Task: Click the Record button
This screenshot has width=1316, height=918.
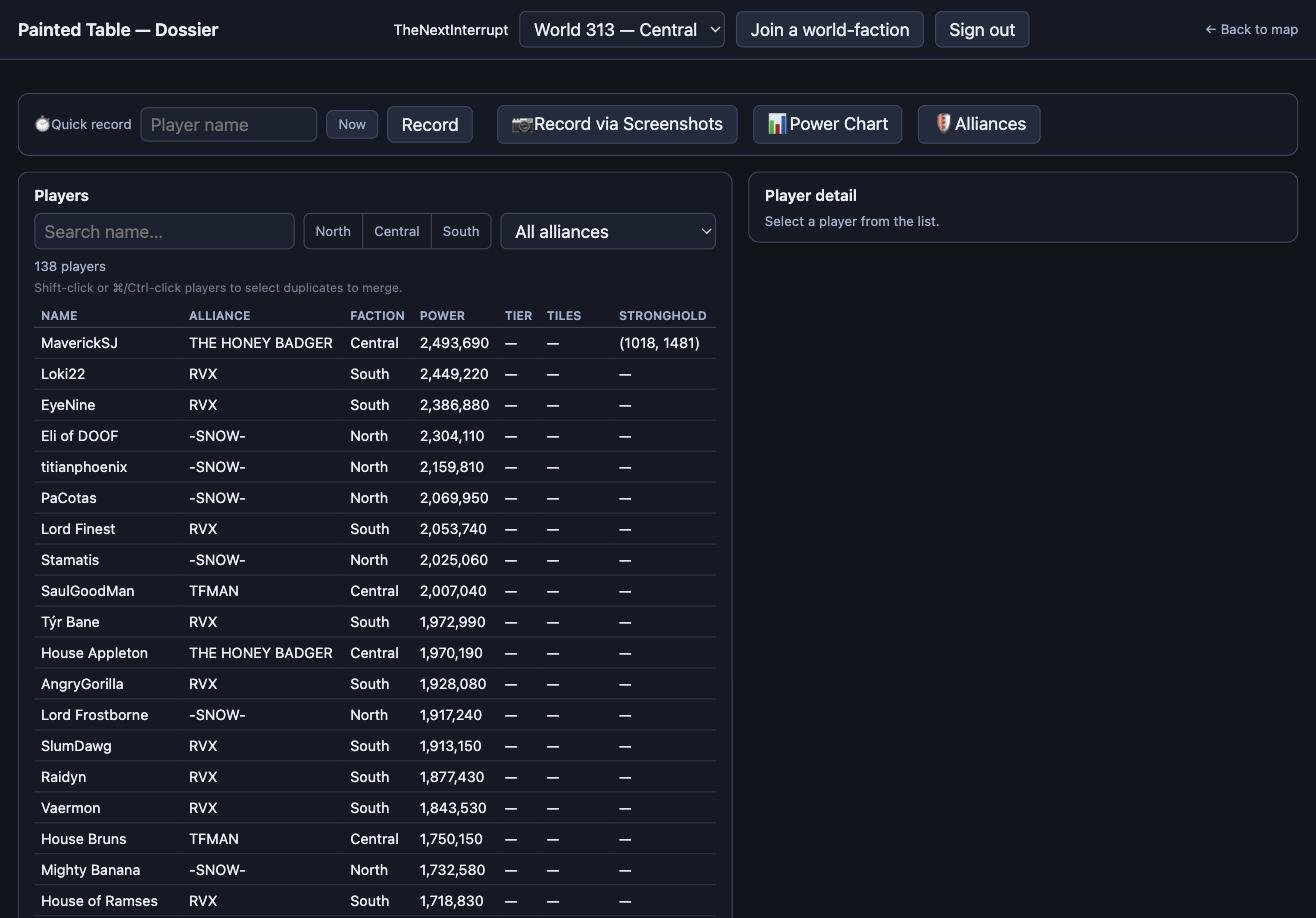Action: [x=430, y=125]
